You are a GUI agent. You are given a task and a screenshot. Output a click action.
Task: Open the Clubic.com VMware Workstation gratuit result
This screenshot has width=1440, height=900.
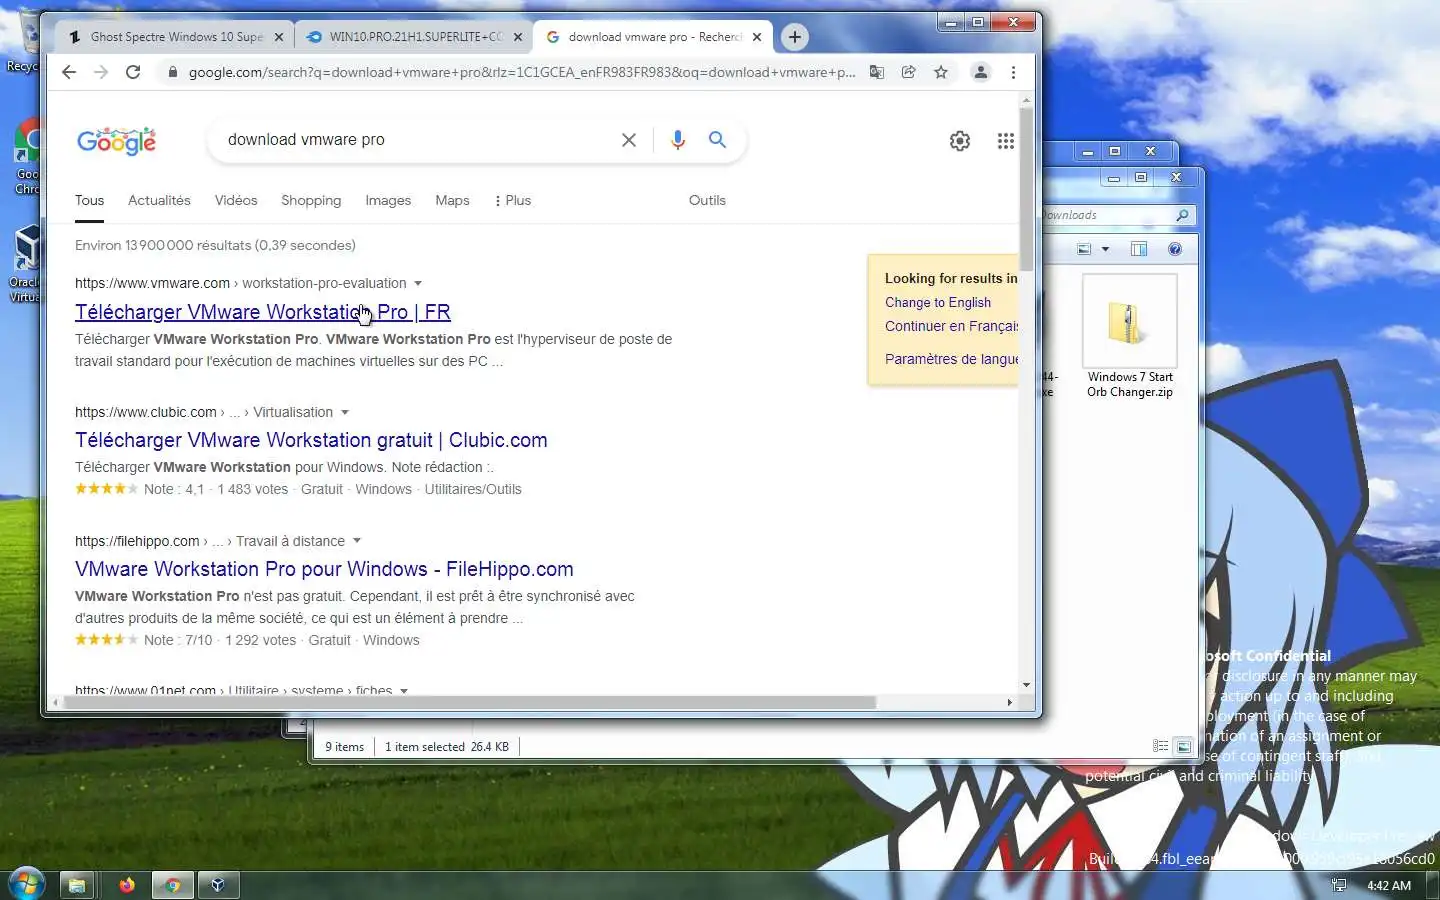coord(311,440)
